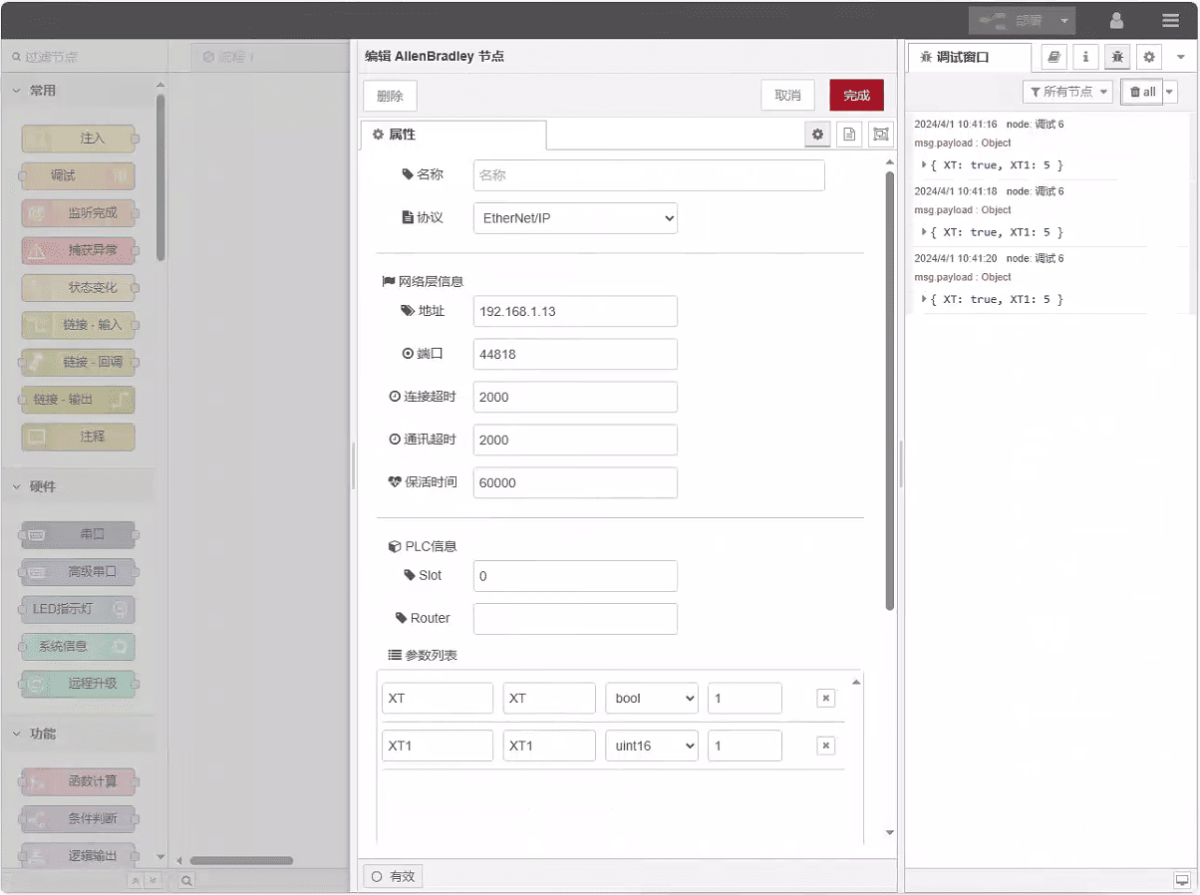Change the XT parameter type from bool dropdown
Screen dimensions: 1200x895
point(651,698)
